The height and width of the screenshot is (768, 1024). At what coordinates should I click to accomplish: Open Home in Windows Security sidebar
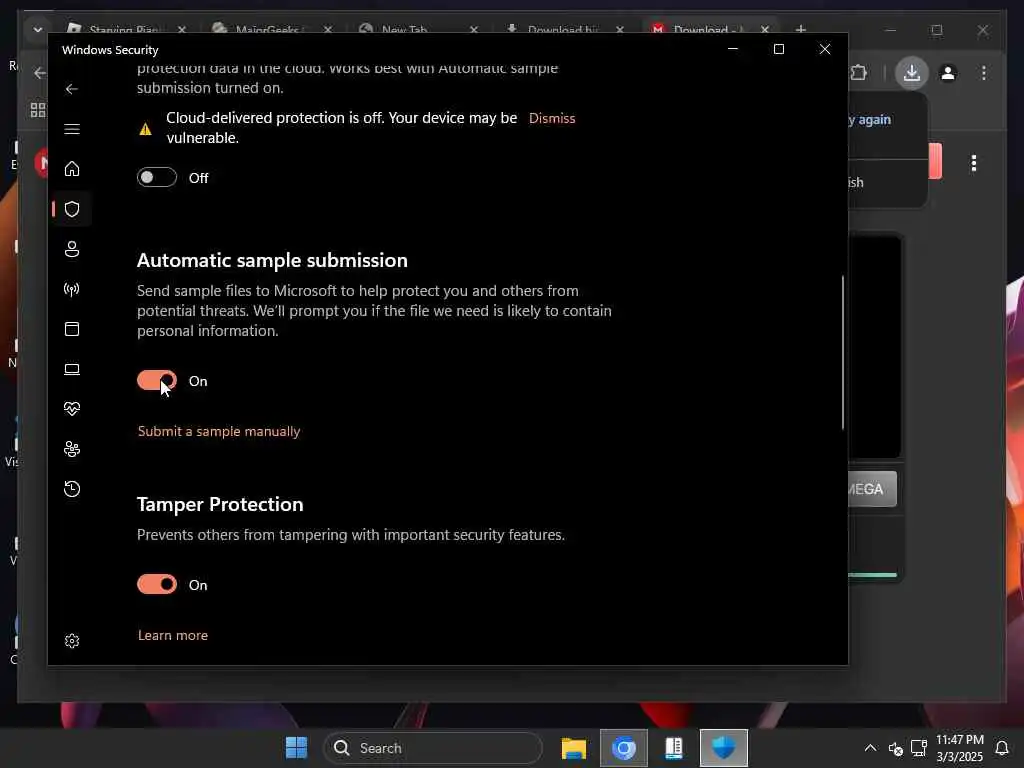[72, 168]
